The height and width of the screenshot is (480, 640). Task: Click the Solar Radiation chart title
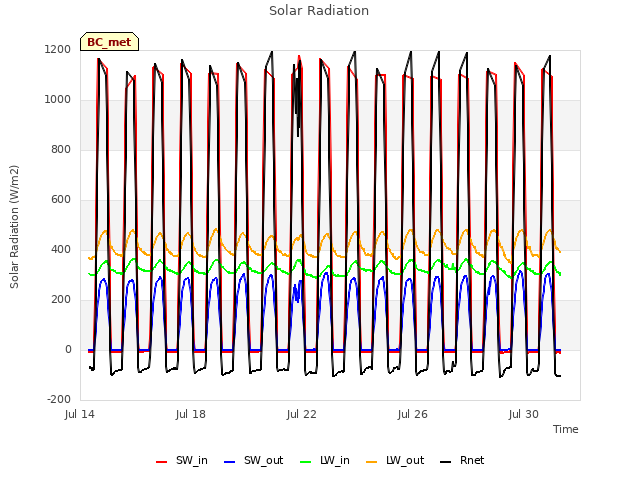click(x=319, y=11)
